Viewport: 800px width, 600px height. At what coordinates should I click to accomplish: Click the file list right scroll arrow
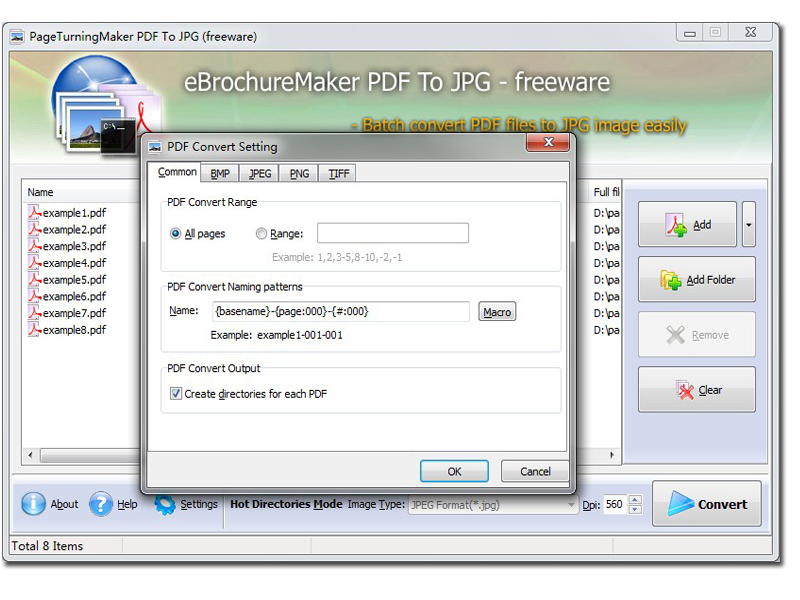612,455
